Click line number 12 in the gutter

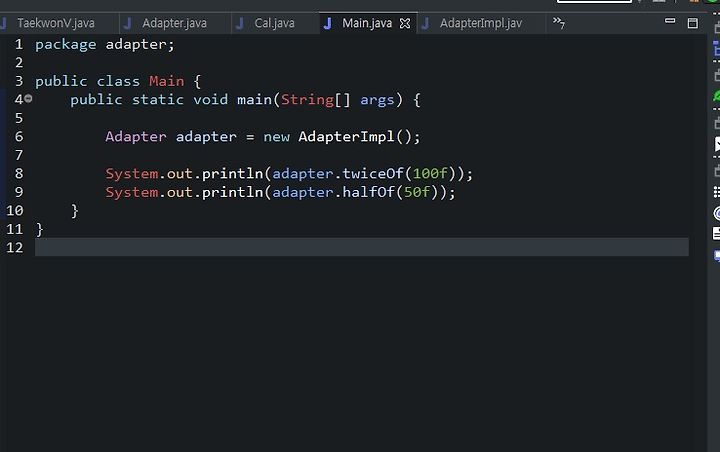pos(14,248)
